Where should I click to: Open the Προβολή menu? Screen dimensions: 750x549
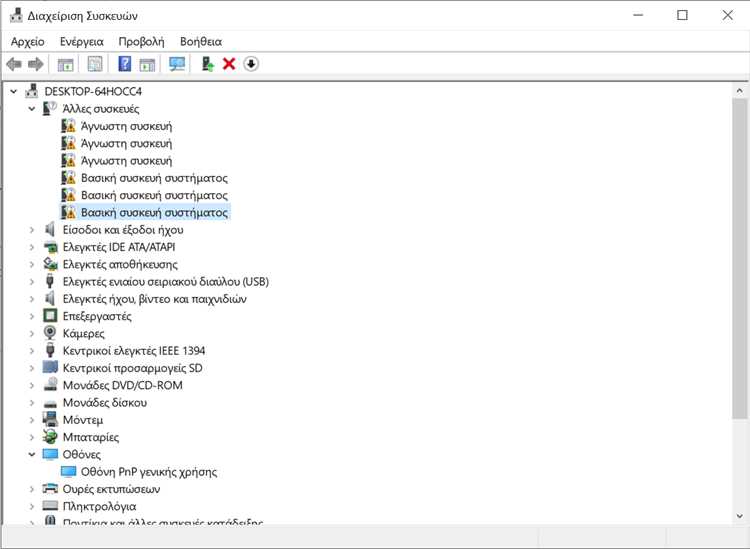(x=141, y=42)
